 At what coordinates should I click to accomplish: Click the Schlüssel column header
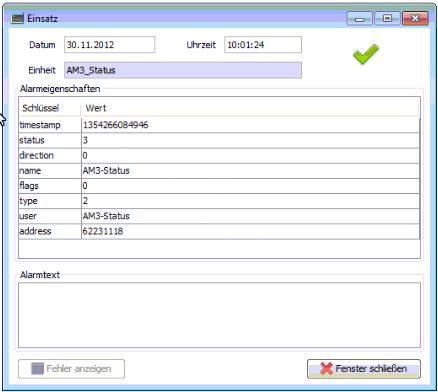[50, 108]
